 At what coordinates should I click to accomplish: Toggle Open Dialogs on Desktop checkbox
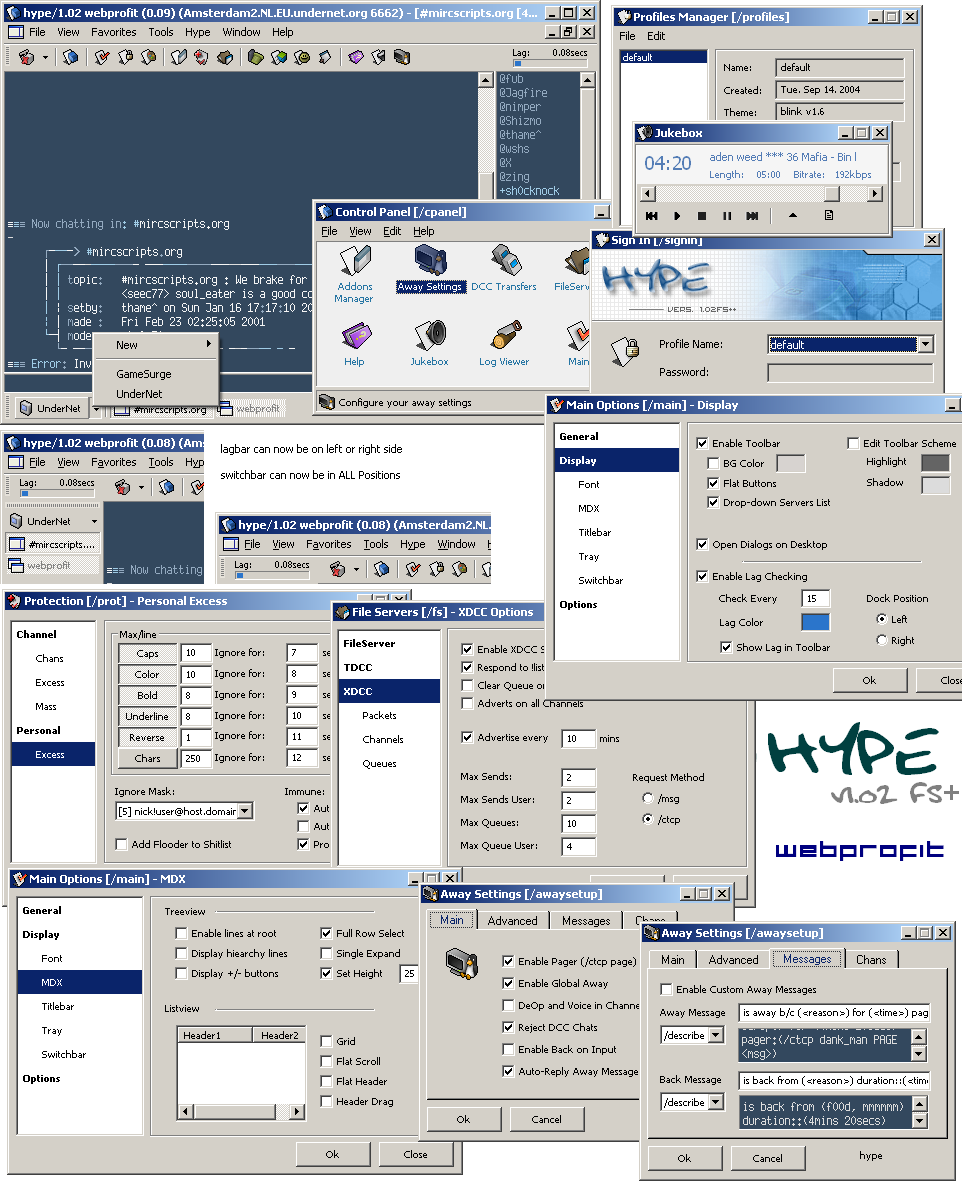click(702, 544)
